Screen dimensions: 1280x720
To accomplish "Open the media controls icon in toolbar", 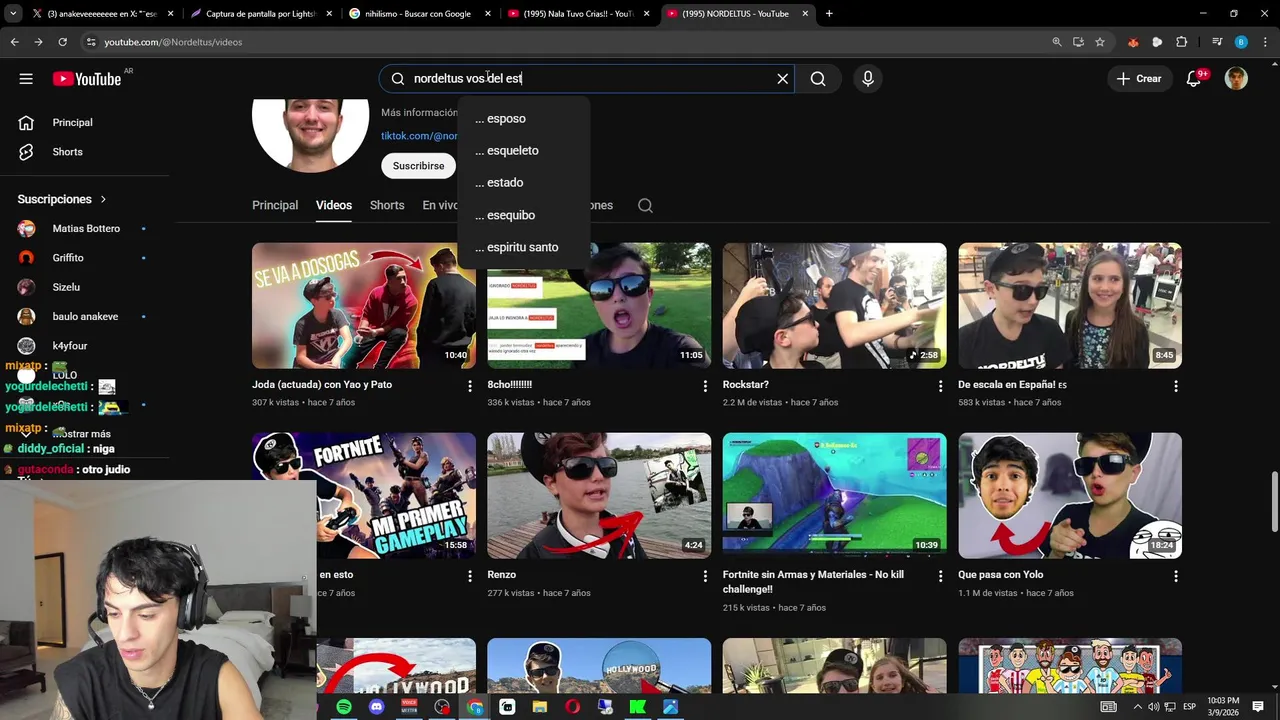I will pyautogui.click(x=1217, y=42).
